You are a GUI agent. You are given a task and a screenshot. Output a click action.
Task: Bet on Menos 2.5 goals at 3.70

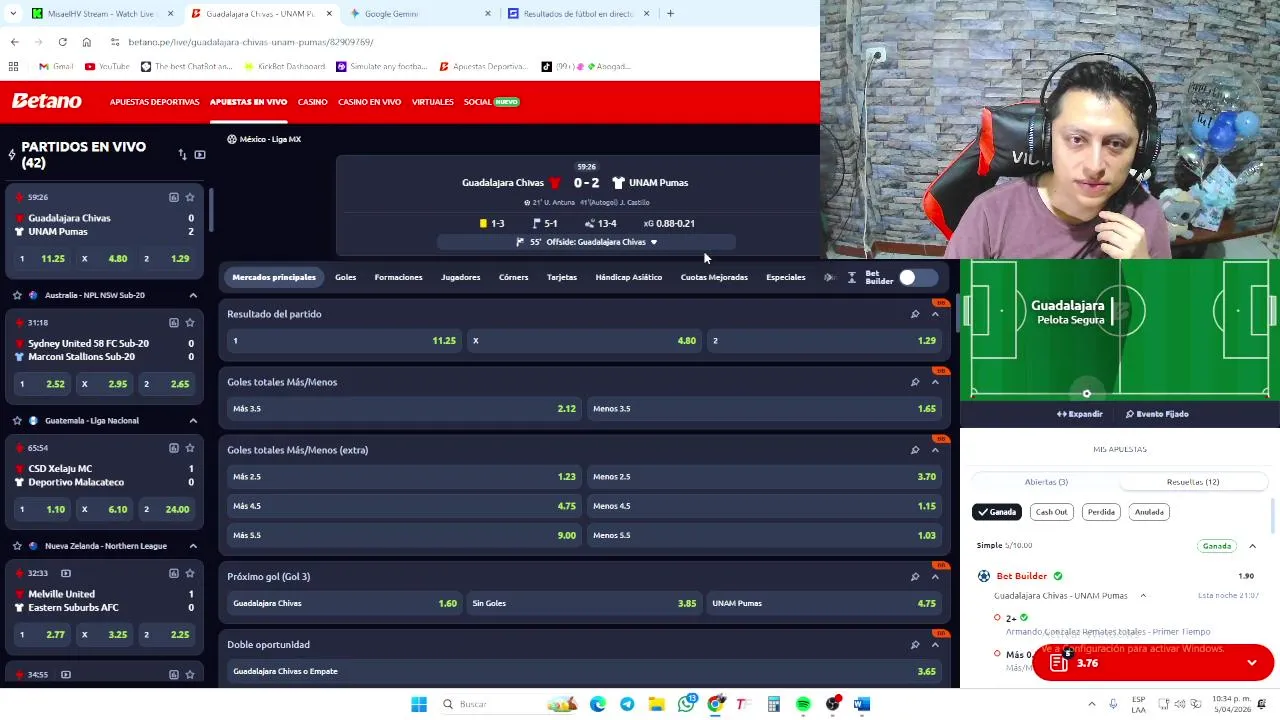[x=764, y=477]
